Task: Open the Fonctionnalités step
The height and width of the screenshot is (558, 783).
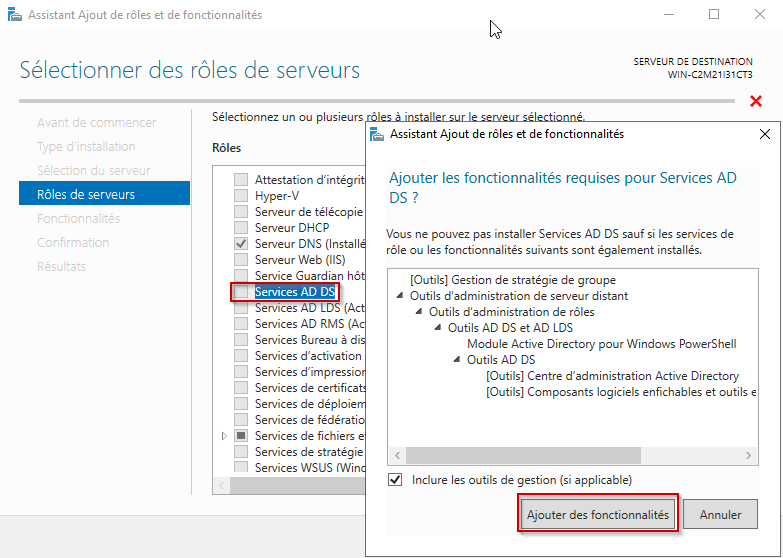Action: [78, 218]
